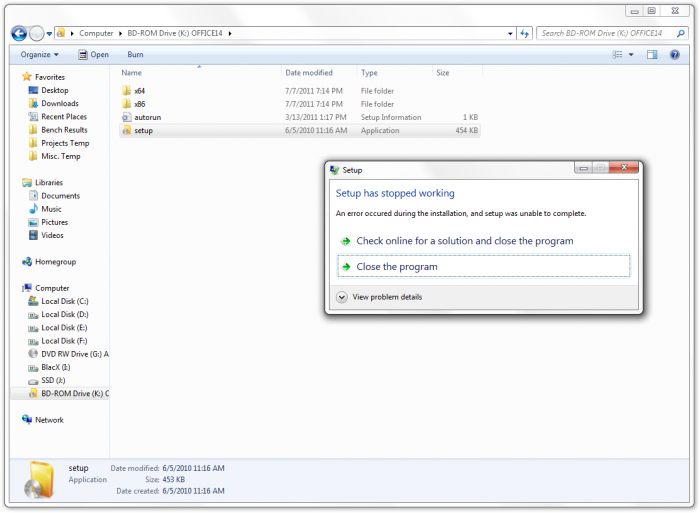The width and height of the screenshot is (700, 513).
Task: Select the x86 folder icon
Action: pyautogui.click(x=126, y=104)
